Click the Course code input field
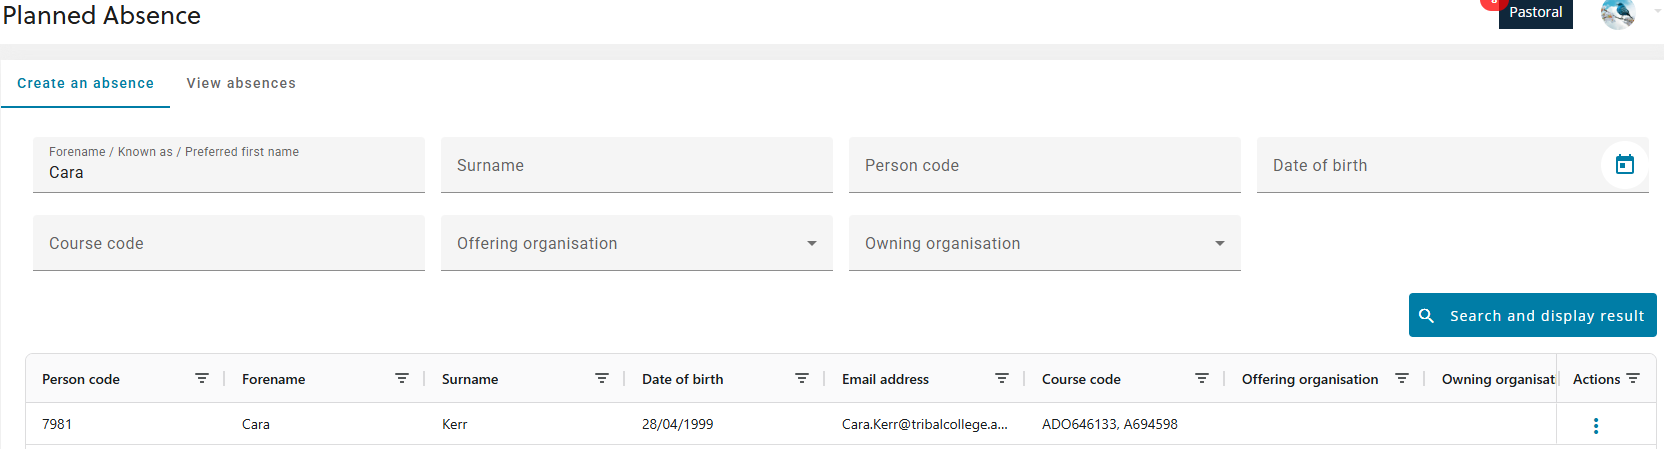Viewport: 1664px width, 449px height. (x=228, y=243)
